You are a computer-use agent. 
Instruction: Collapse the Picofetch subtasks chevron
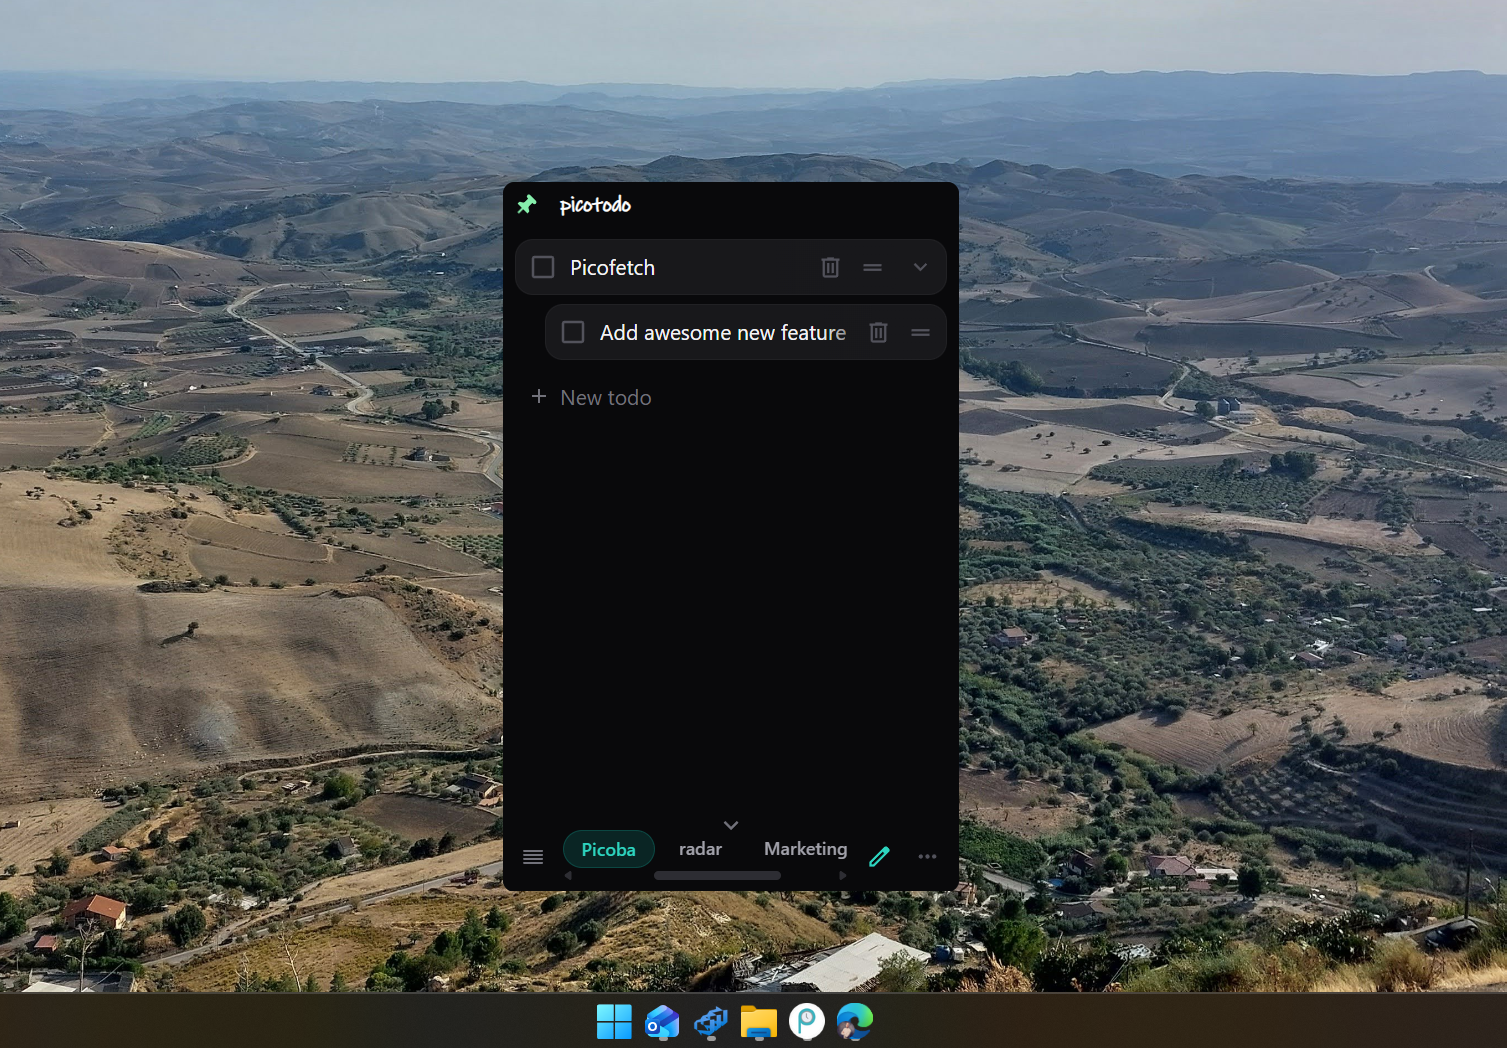(x=920, y=267)
